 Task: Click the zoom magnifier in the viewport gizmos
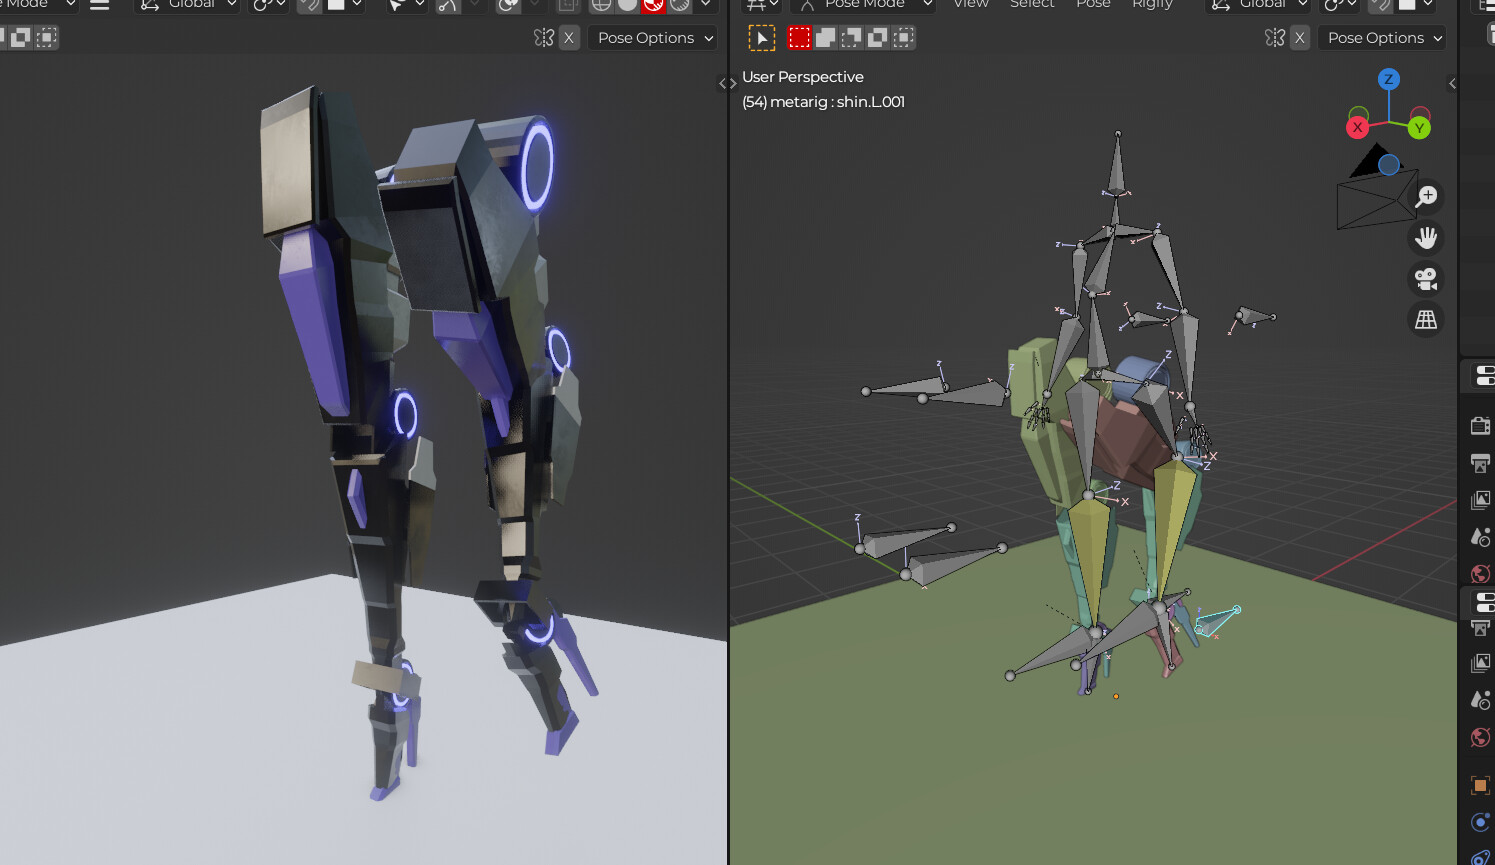pyautogui.click(x=1426, y=196)
